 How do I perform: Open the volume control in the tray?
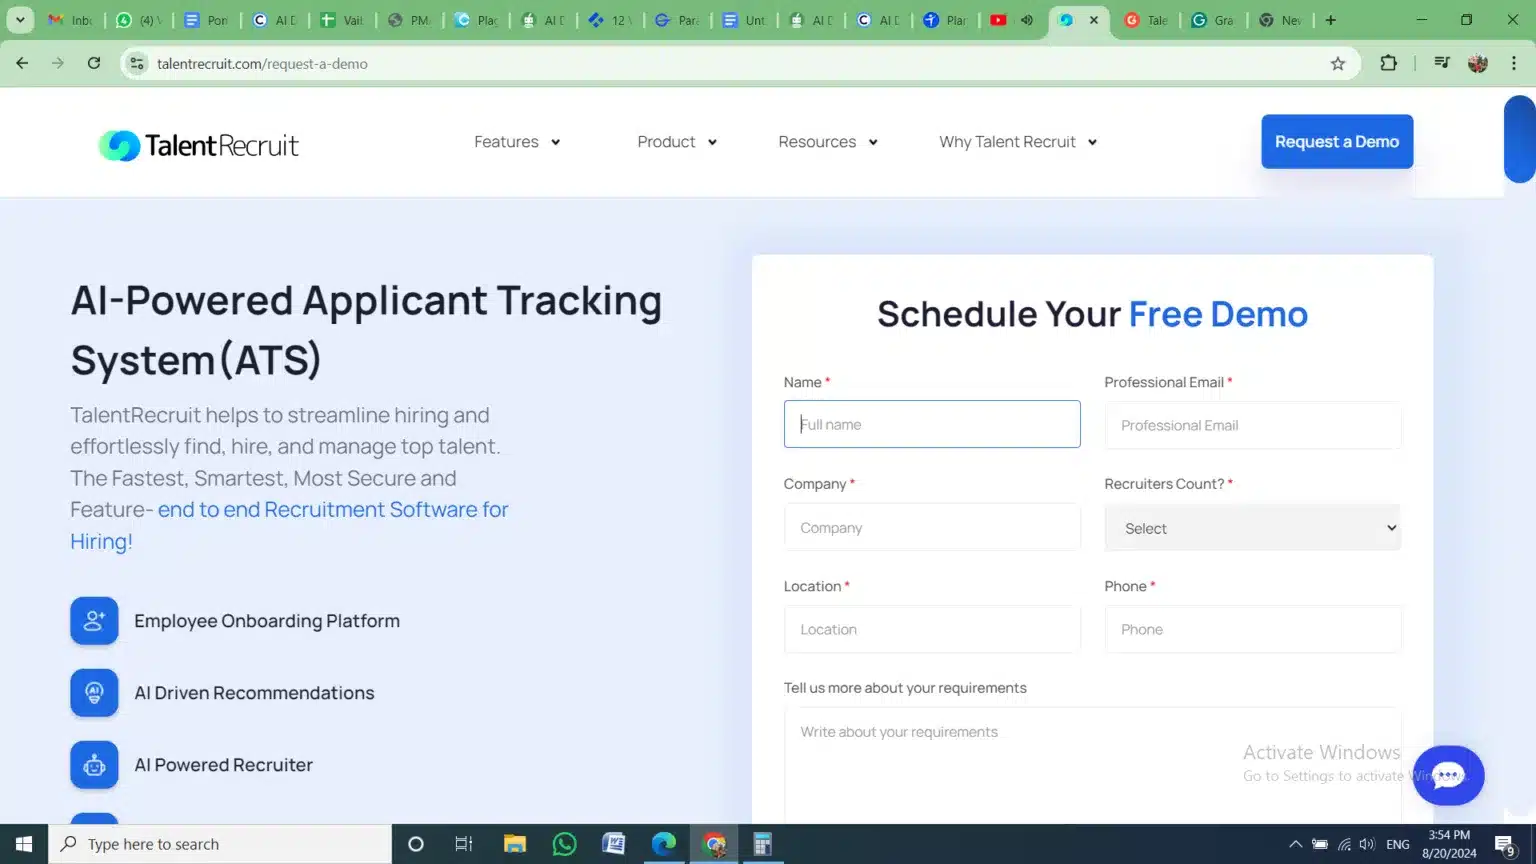[1367, 844]
